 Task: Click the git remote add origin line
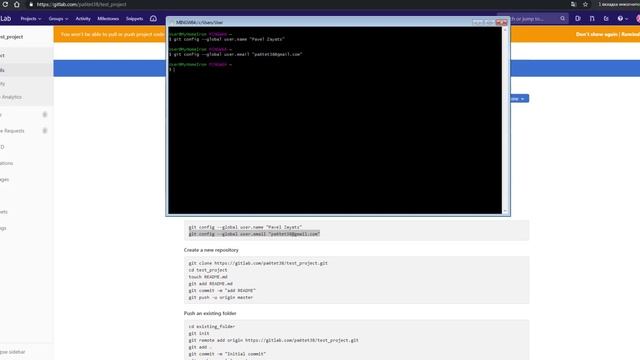[x=273, y=340]
